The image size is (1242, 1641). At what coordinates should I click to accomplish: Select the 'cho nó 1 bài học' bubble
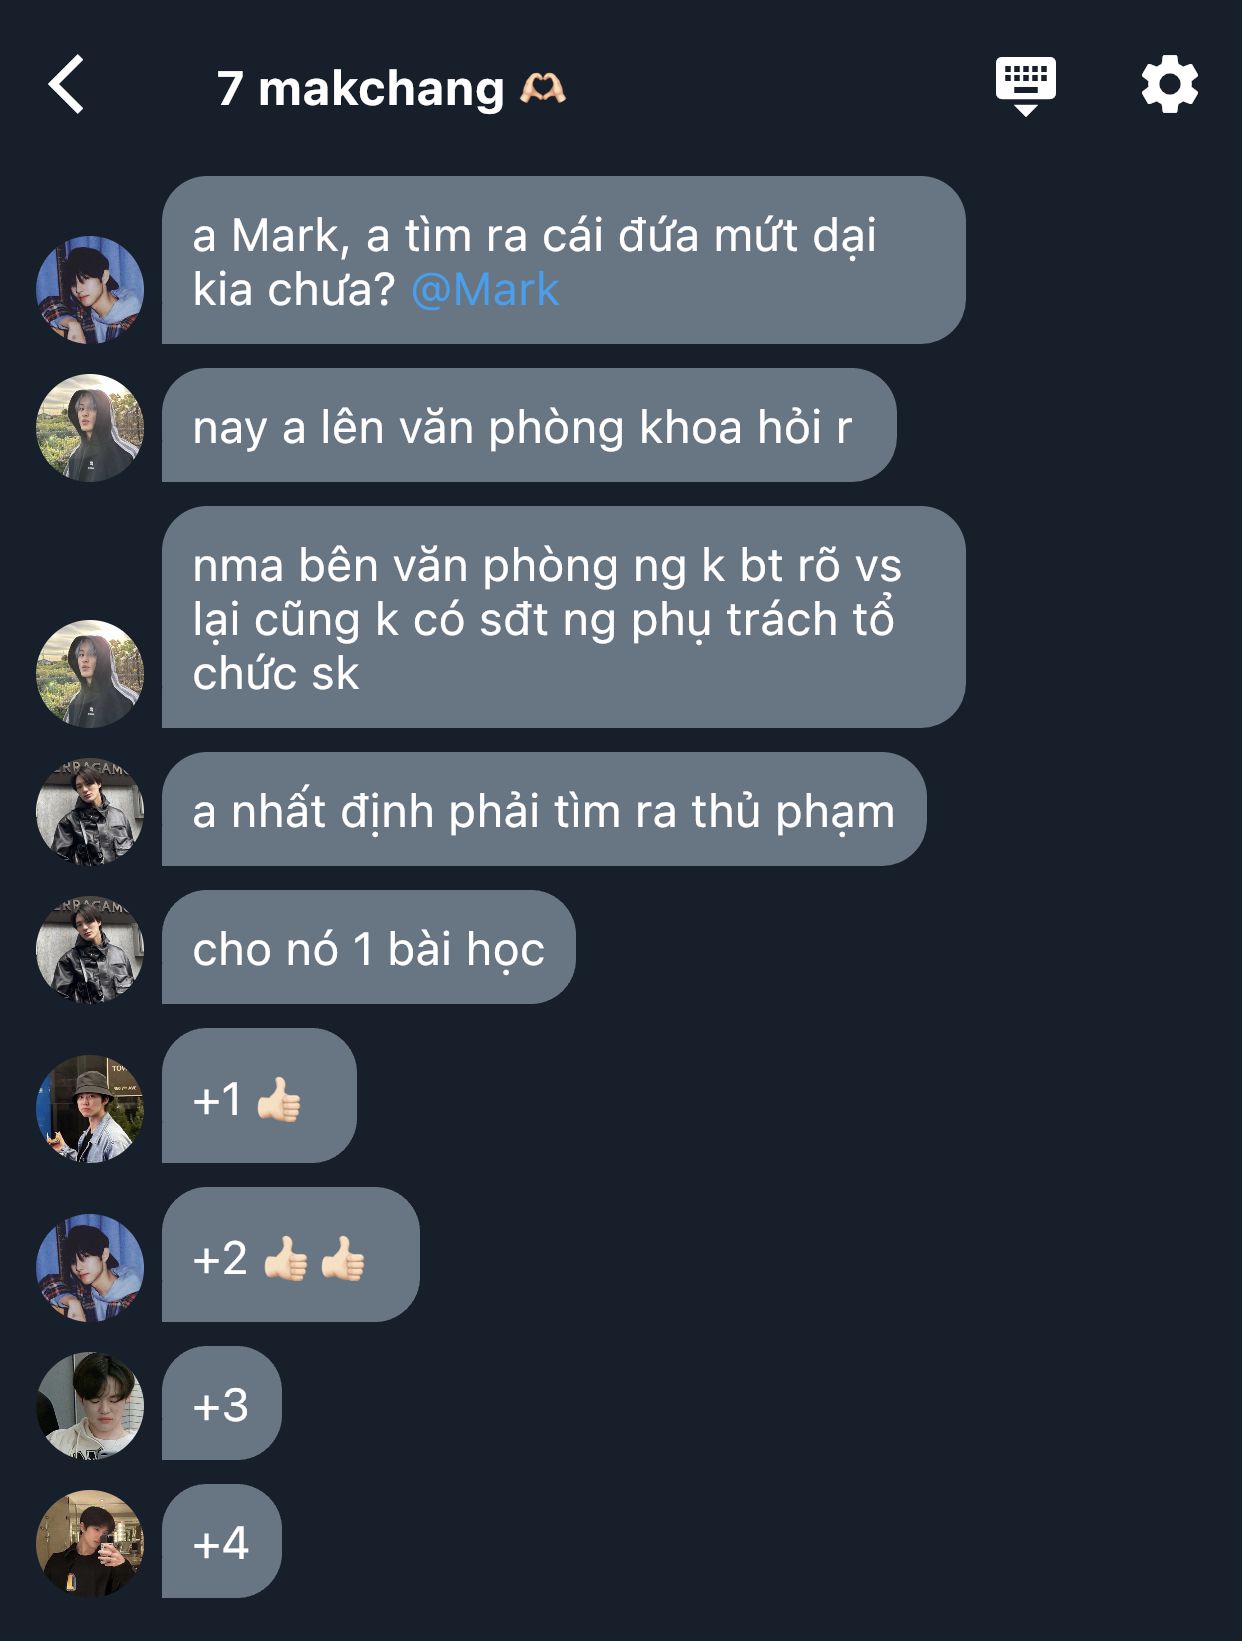pos(368,947)
